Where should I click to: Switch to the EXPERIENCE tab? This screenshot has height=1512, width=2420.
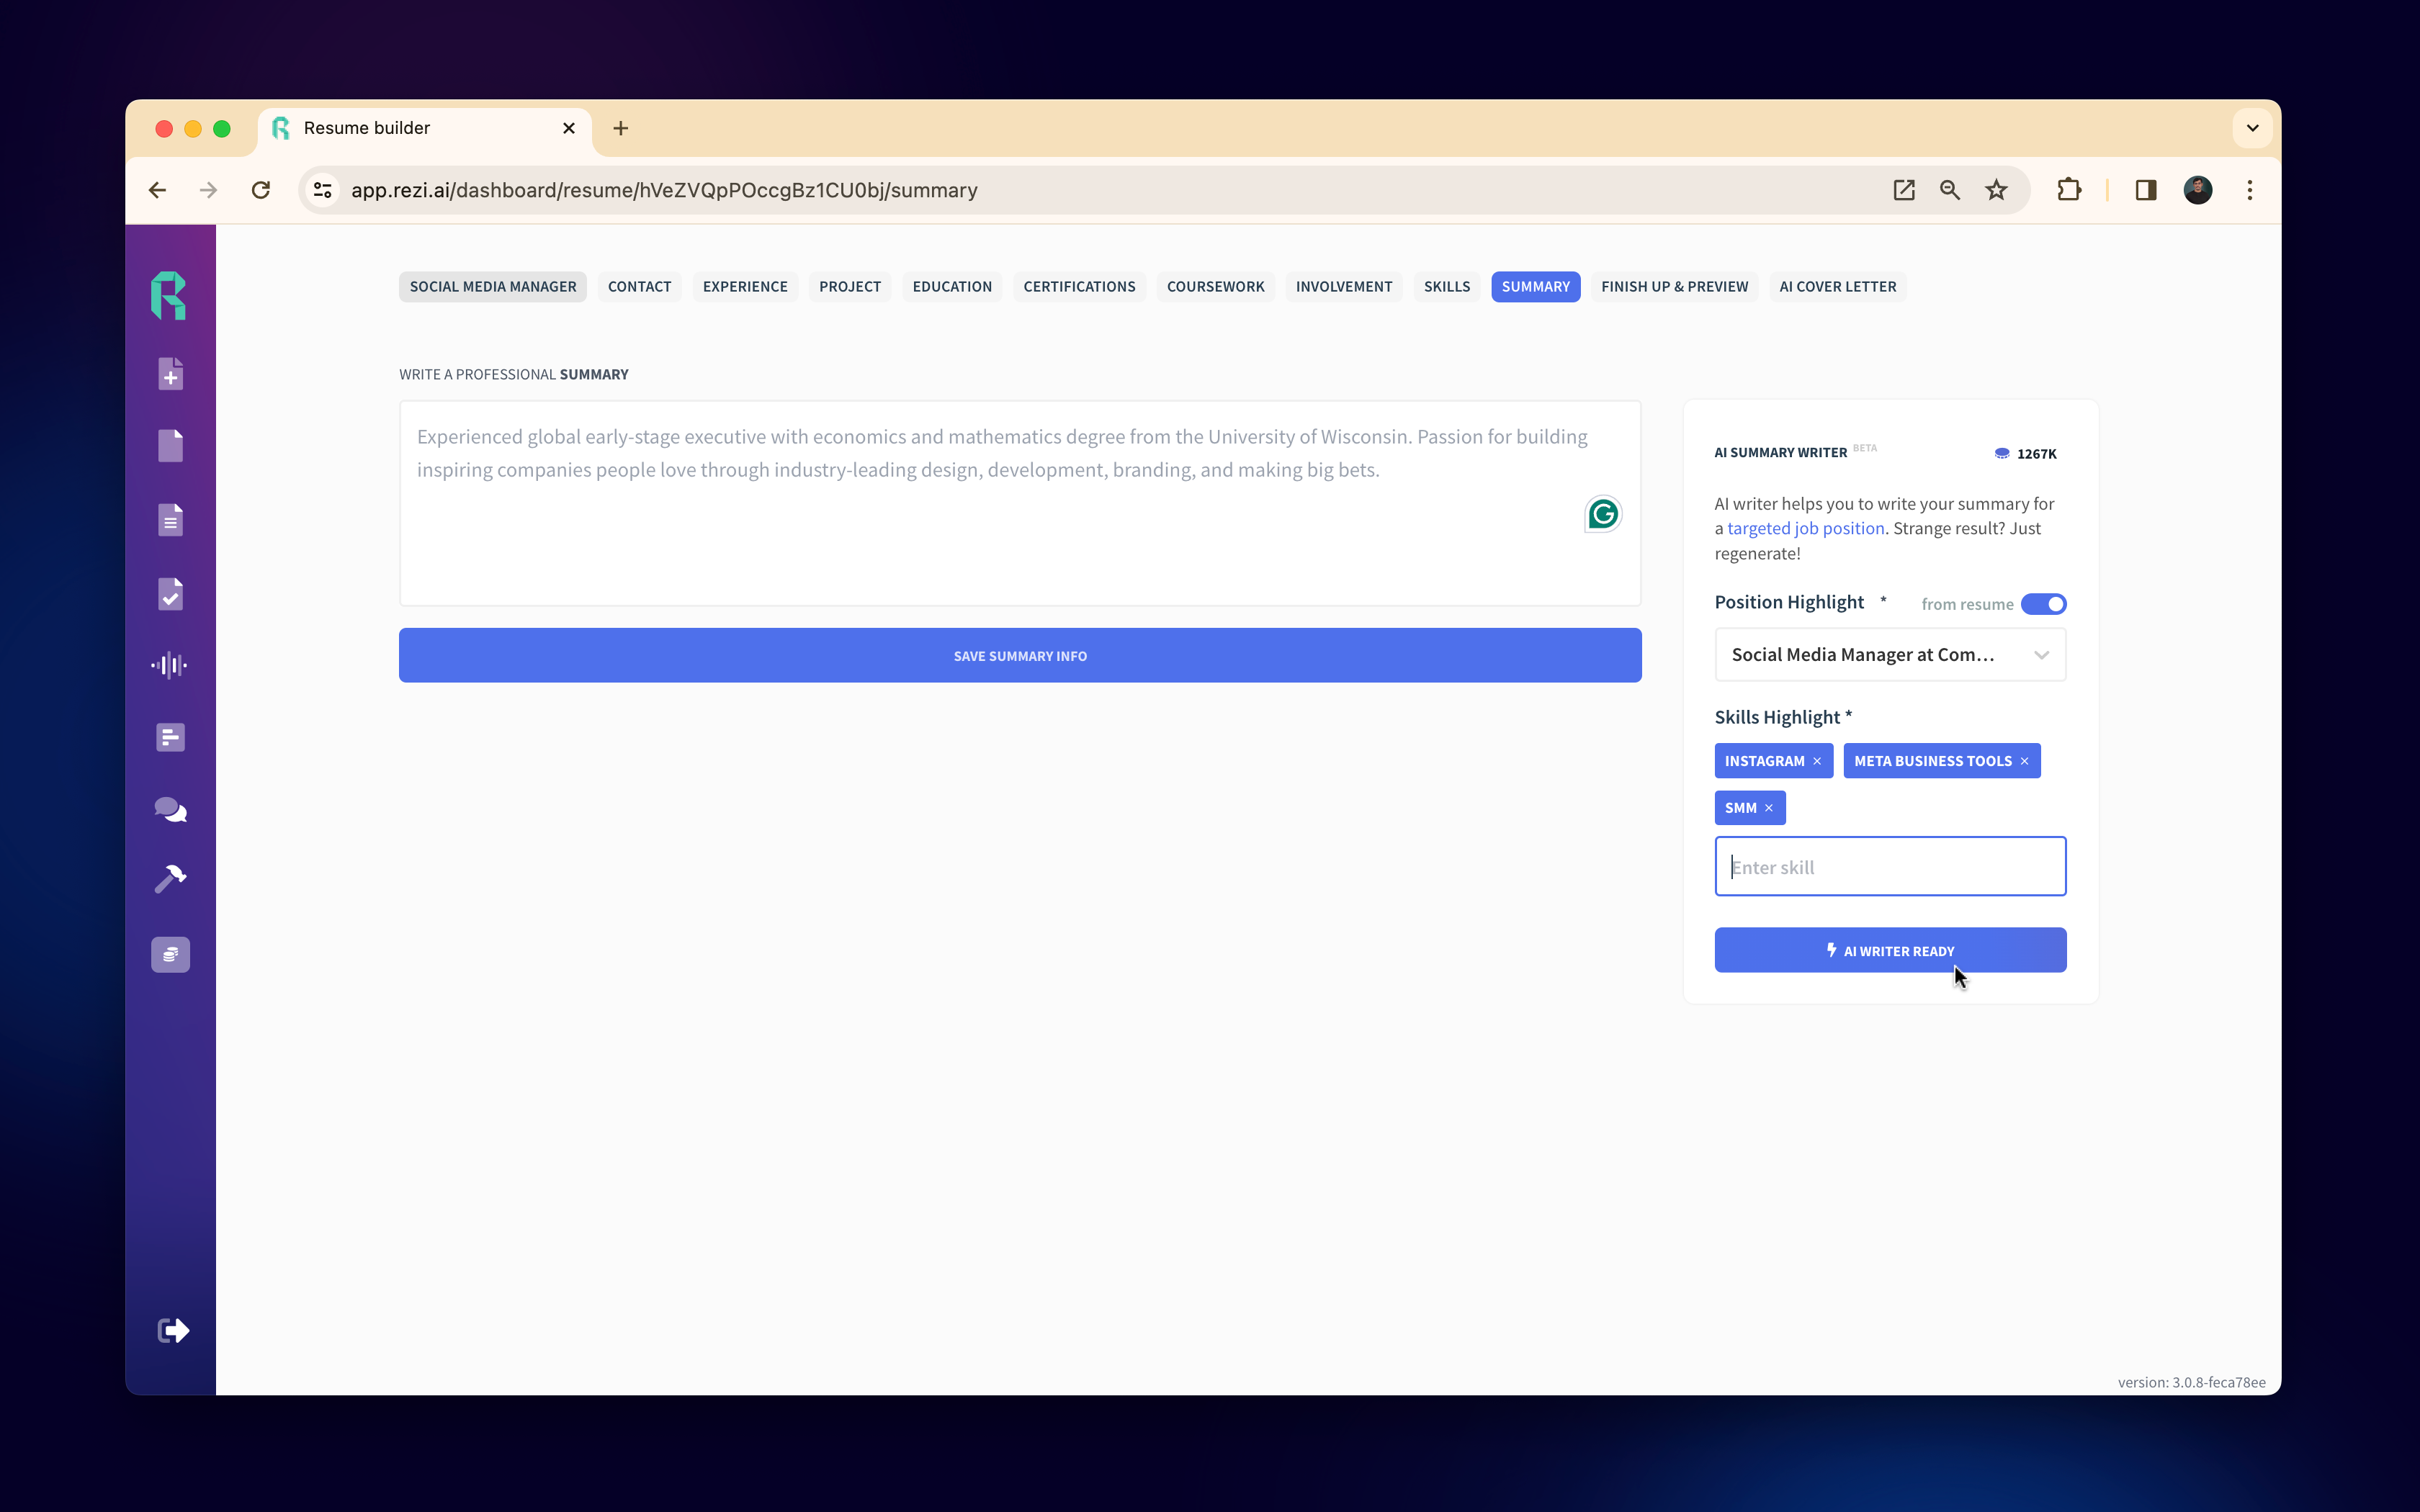click(x=745, y=287)
